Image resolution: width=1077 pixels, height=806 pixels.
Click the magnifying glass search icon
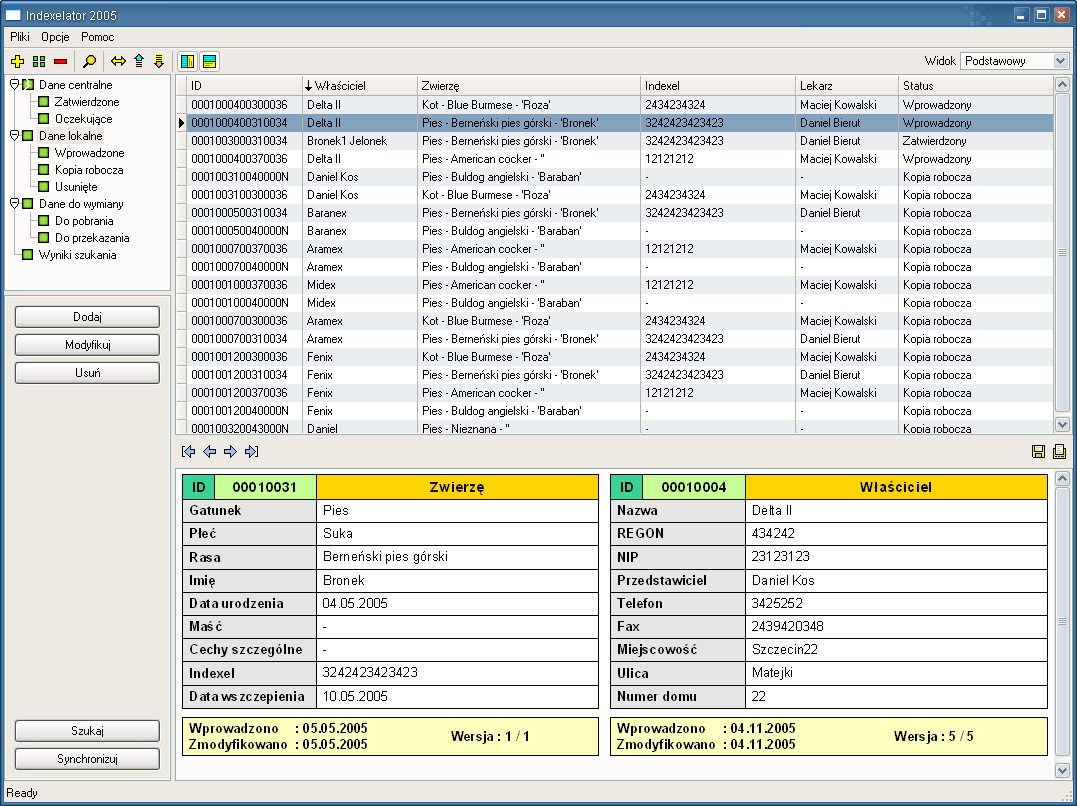click(x=89, y=61)
